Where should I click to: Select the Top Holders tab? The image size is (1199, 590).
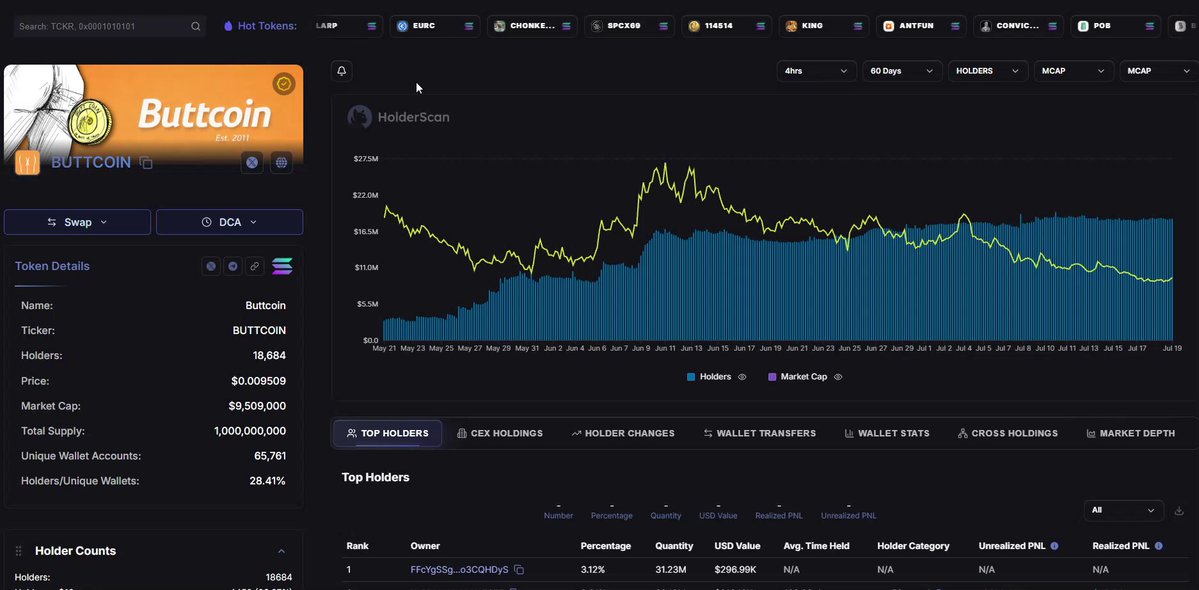coord(388,433)
